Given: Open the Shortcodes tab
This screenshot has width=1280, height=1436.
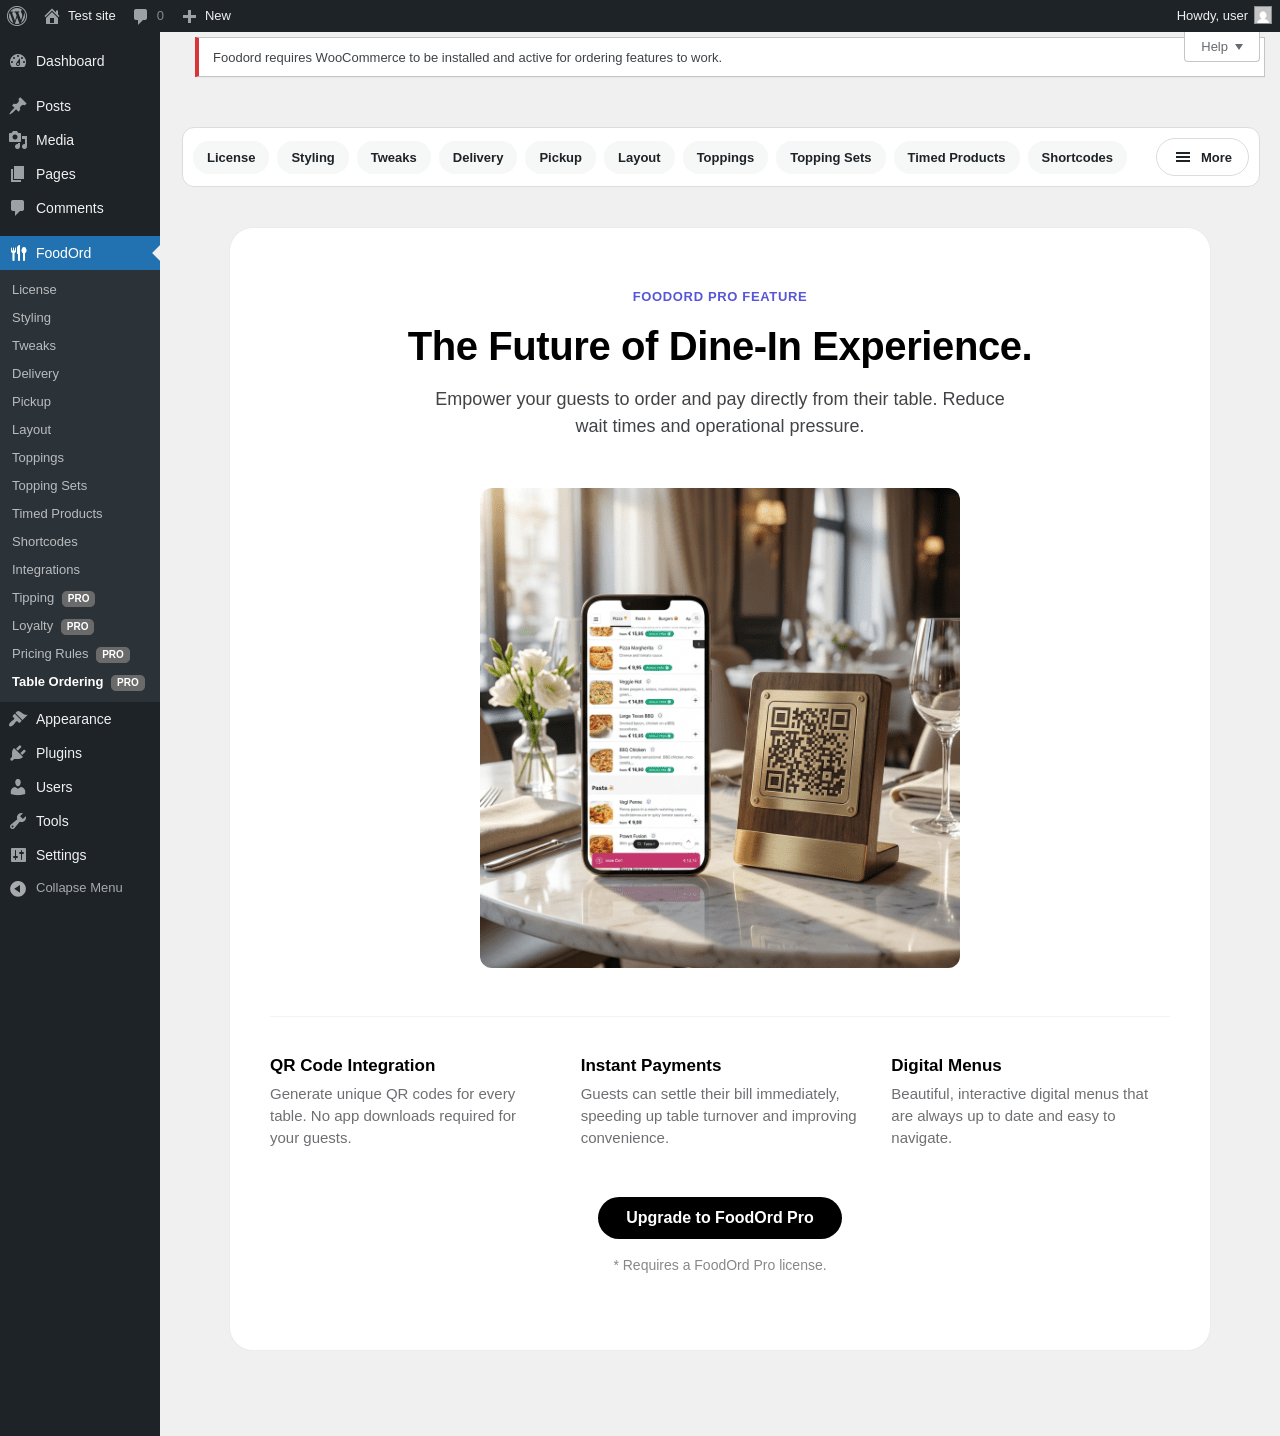Looking at the screenshot, I should point(1077,157).
